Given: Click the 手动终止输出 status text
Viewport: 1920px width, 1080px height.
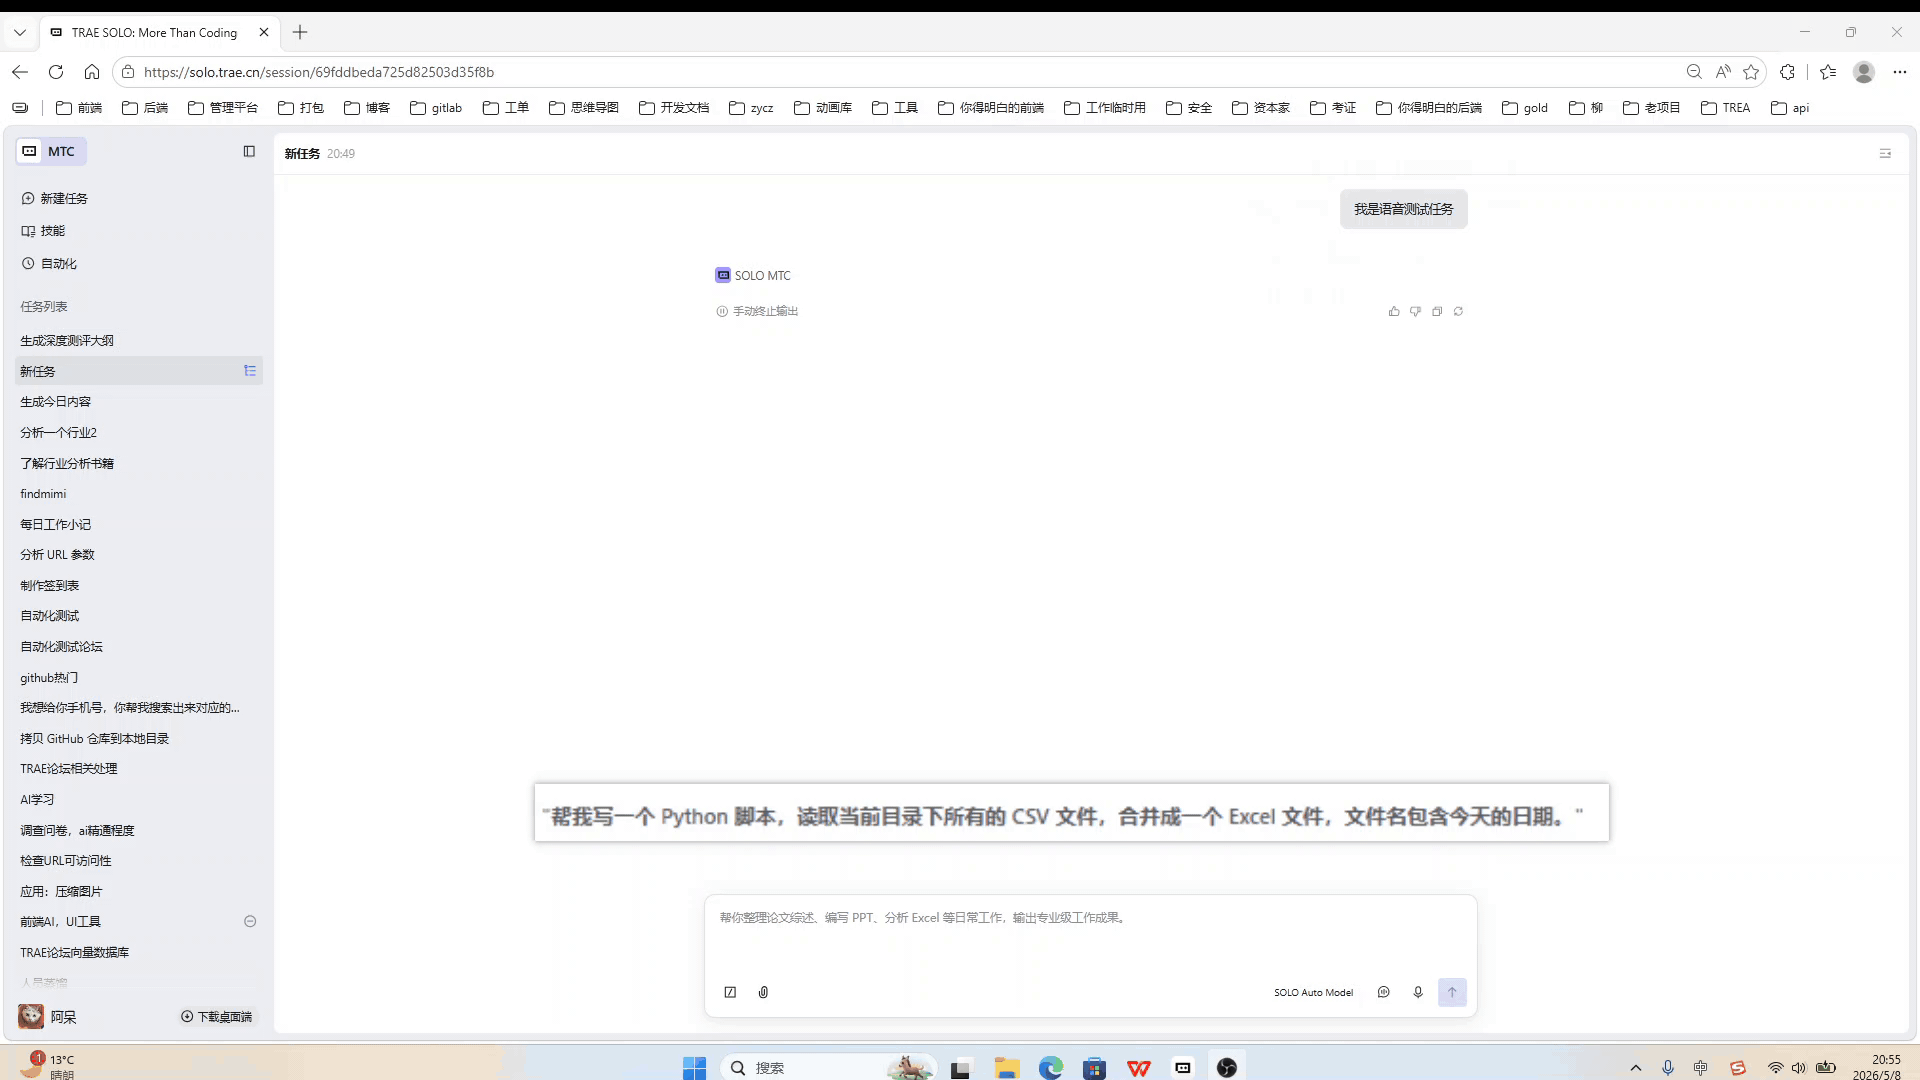Looking at the screenshot, I should (x=765, y=311).
